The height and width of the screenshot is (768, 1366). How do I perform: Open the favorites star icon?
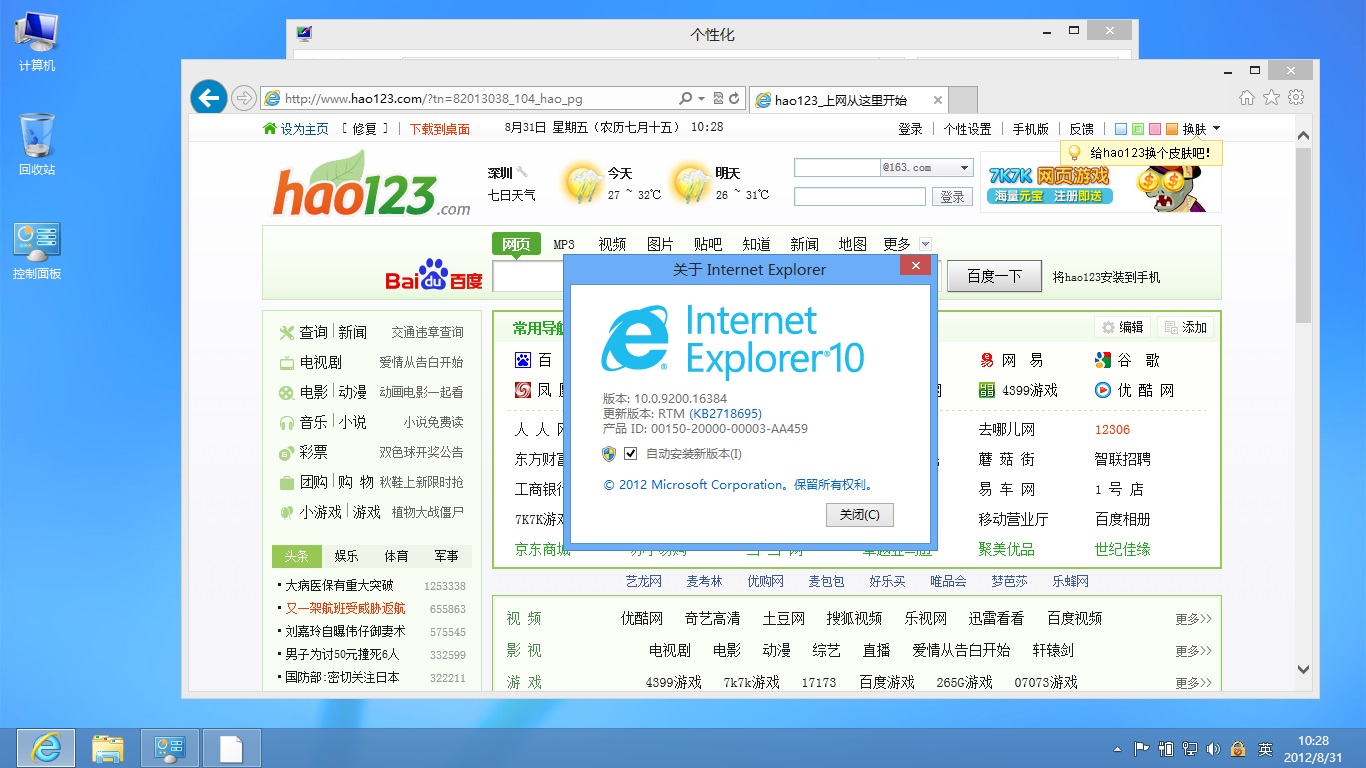1271,98
